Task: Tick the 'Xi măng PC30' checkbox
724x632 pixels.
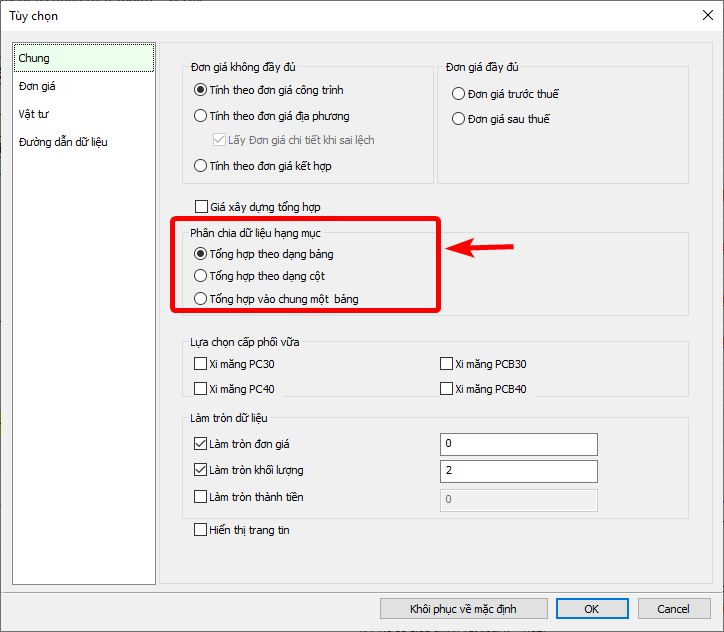Action: [x=200, y=364]
